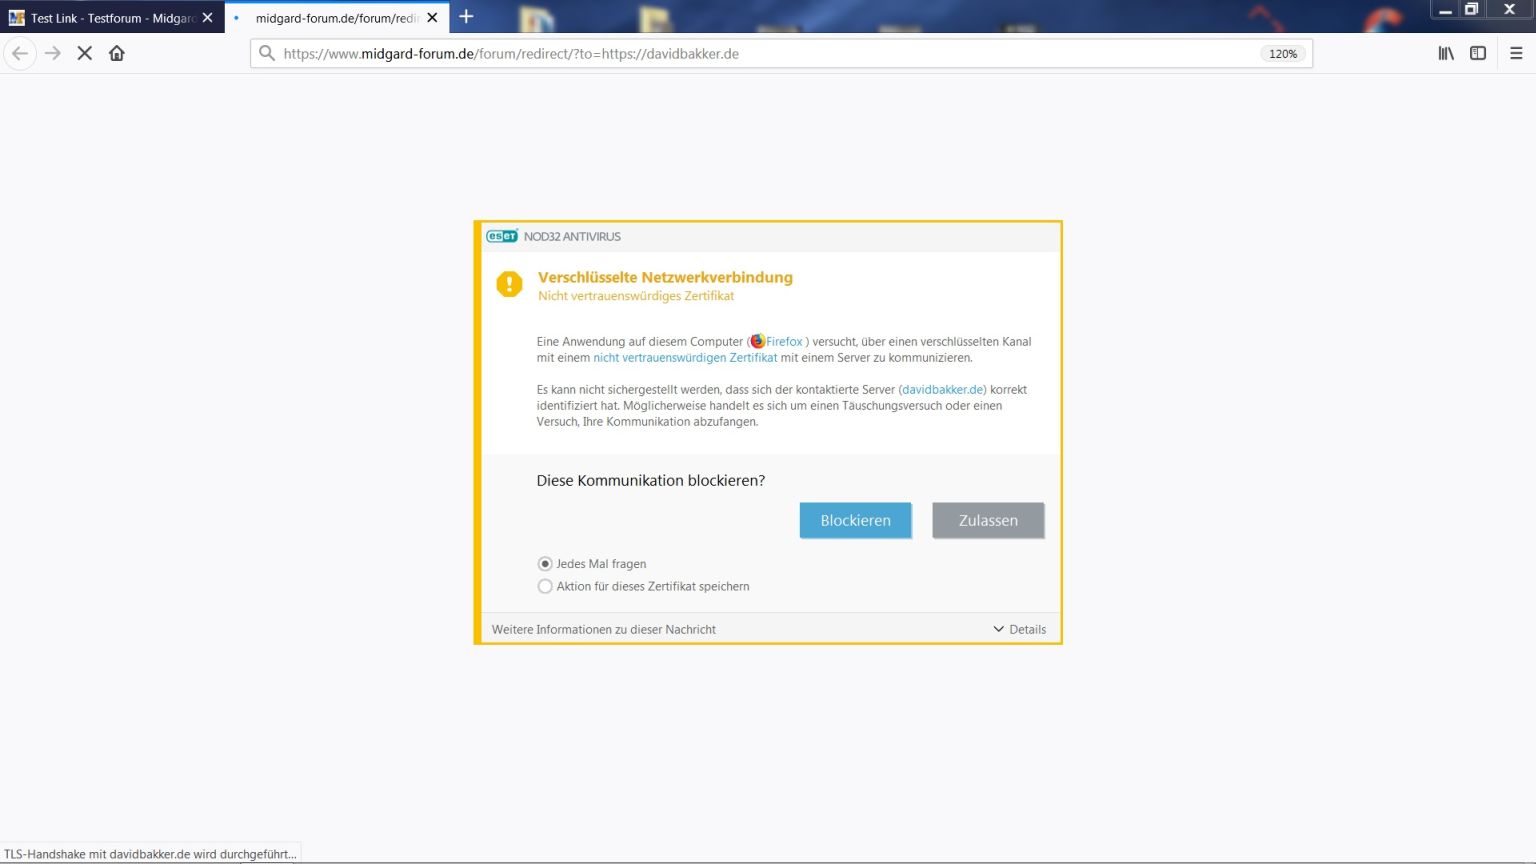Click the davidbakker.de server link
The image size is (1536, 864).
pyautogui.click(x=942, y=389)
